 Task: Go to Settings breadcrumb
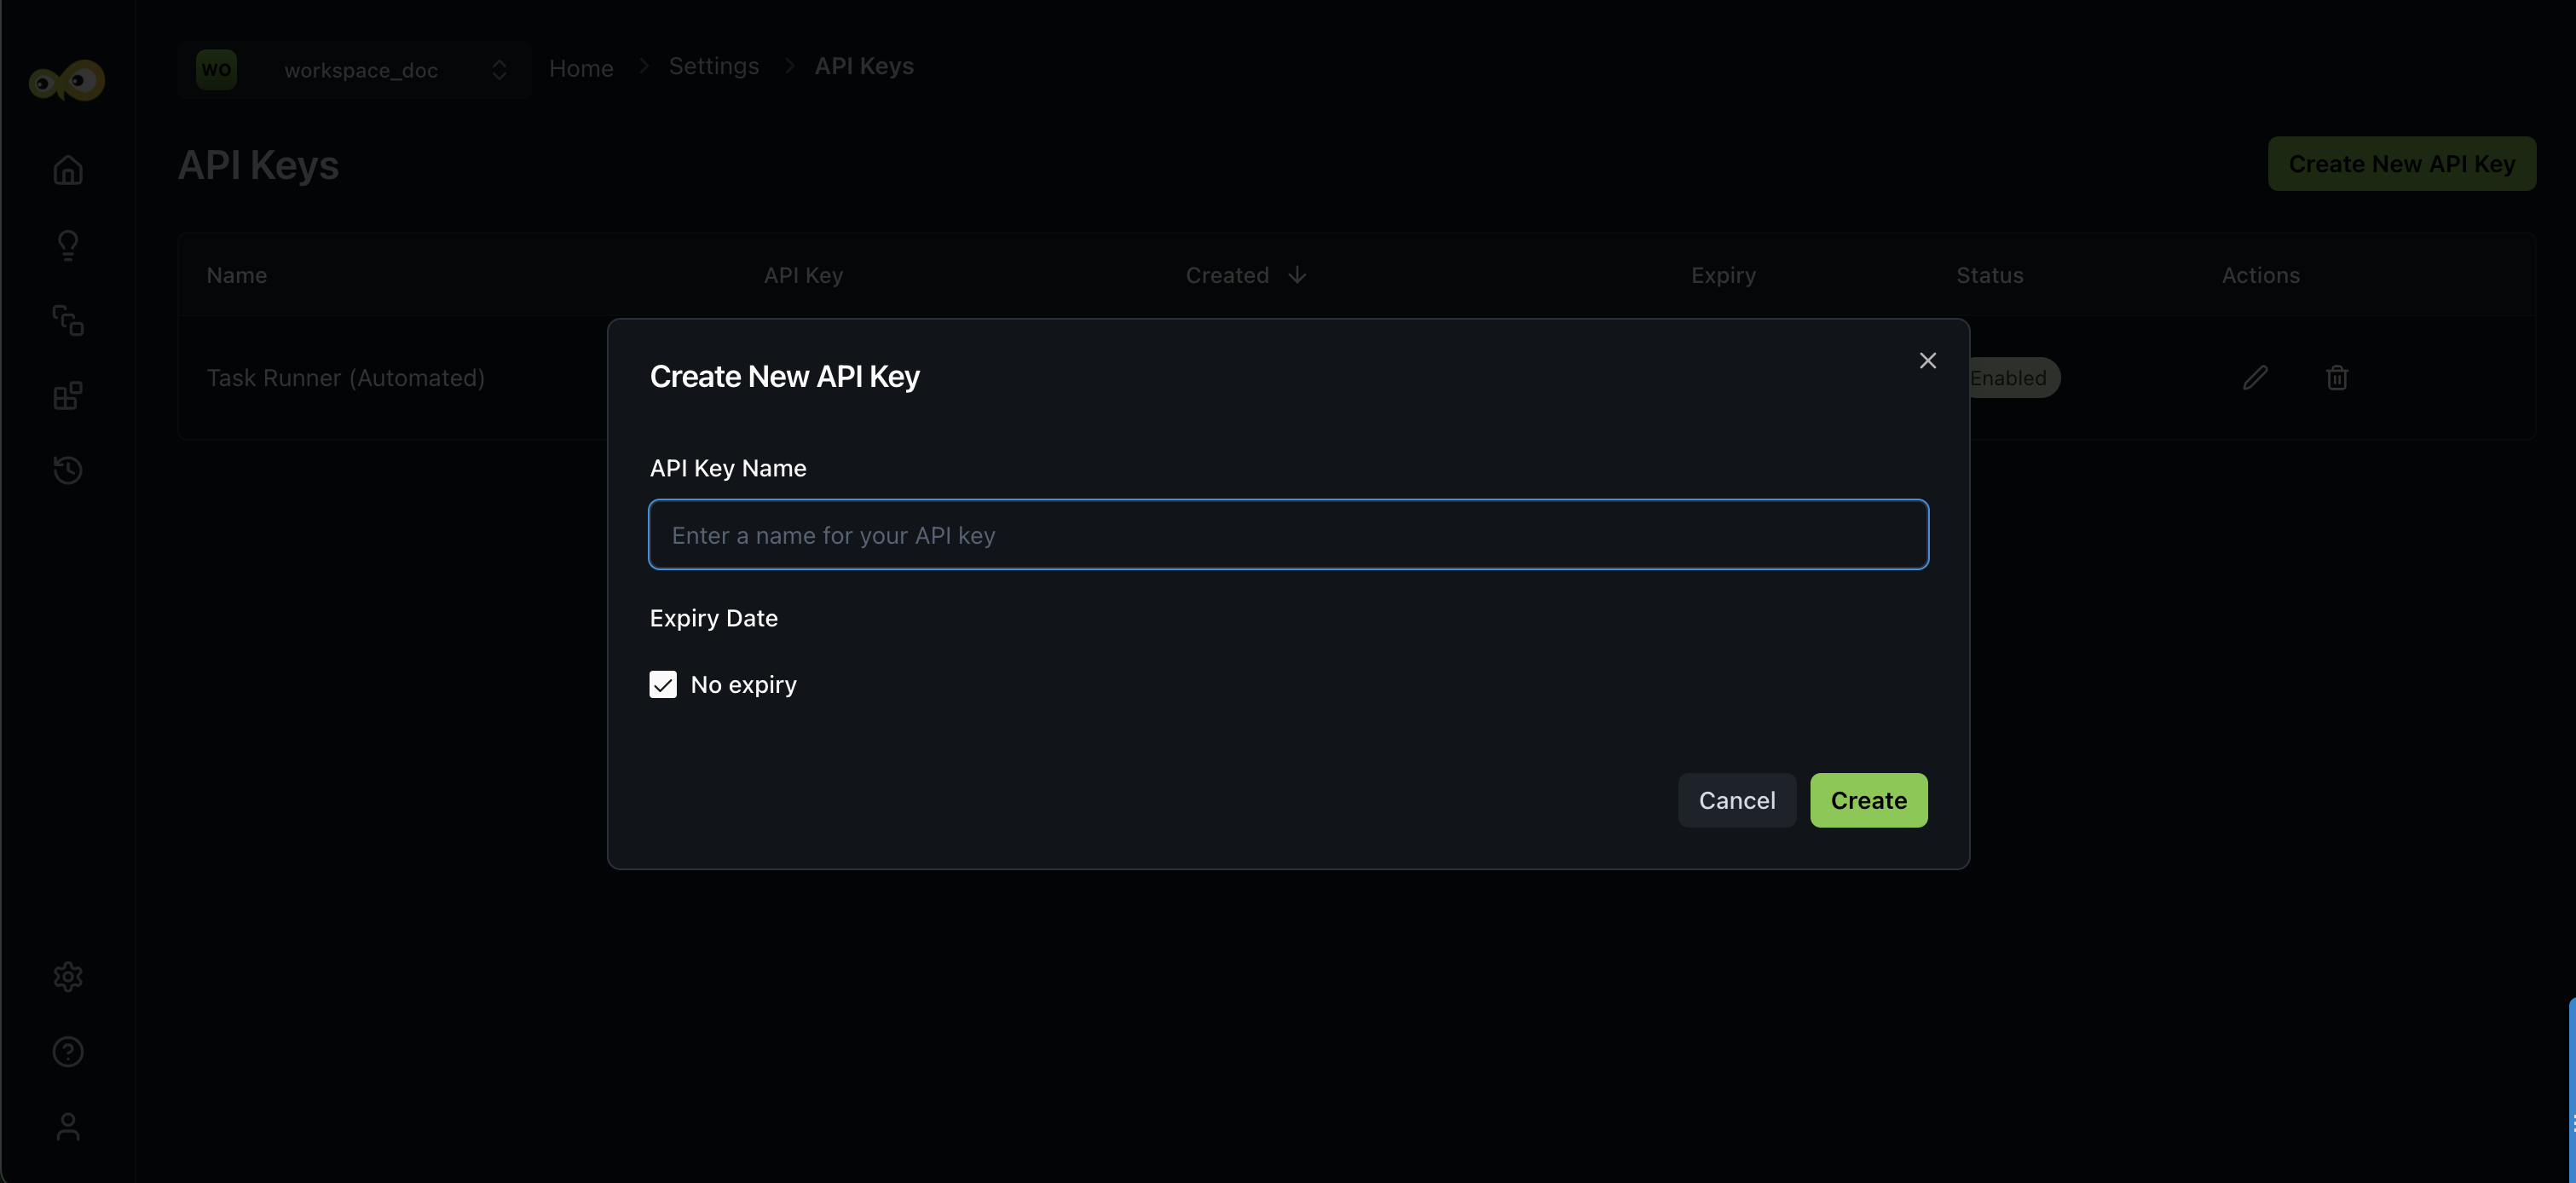713,66
